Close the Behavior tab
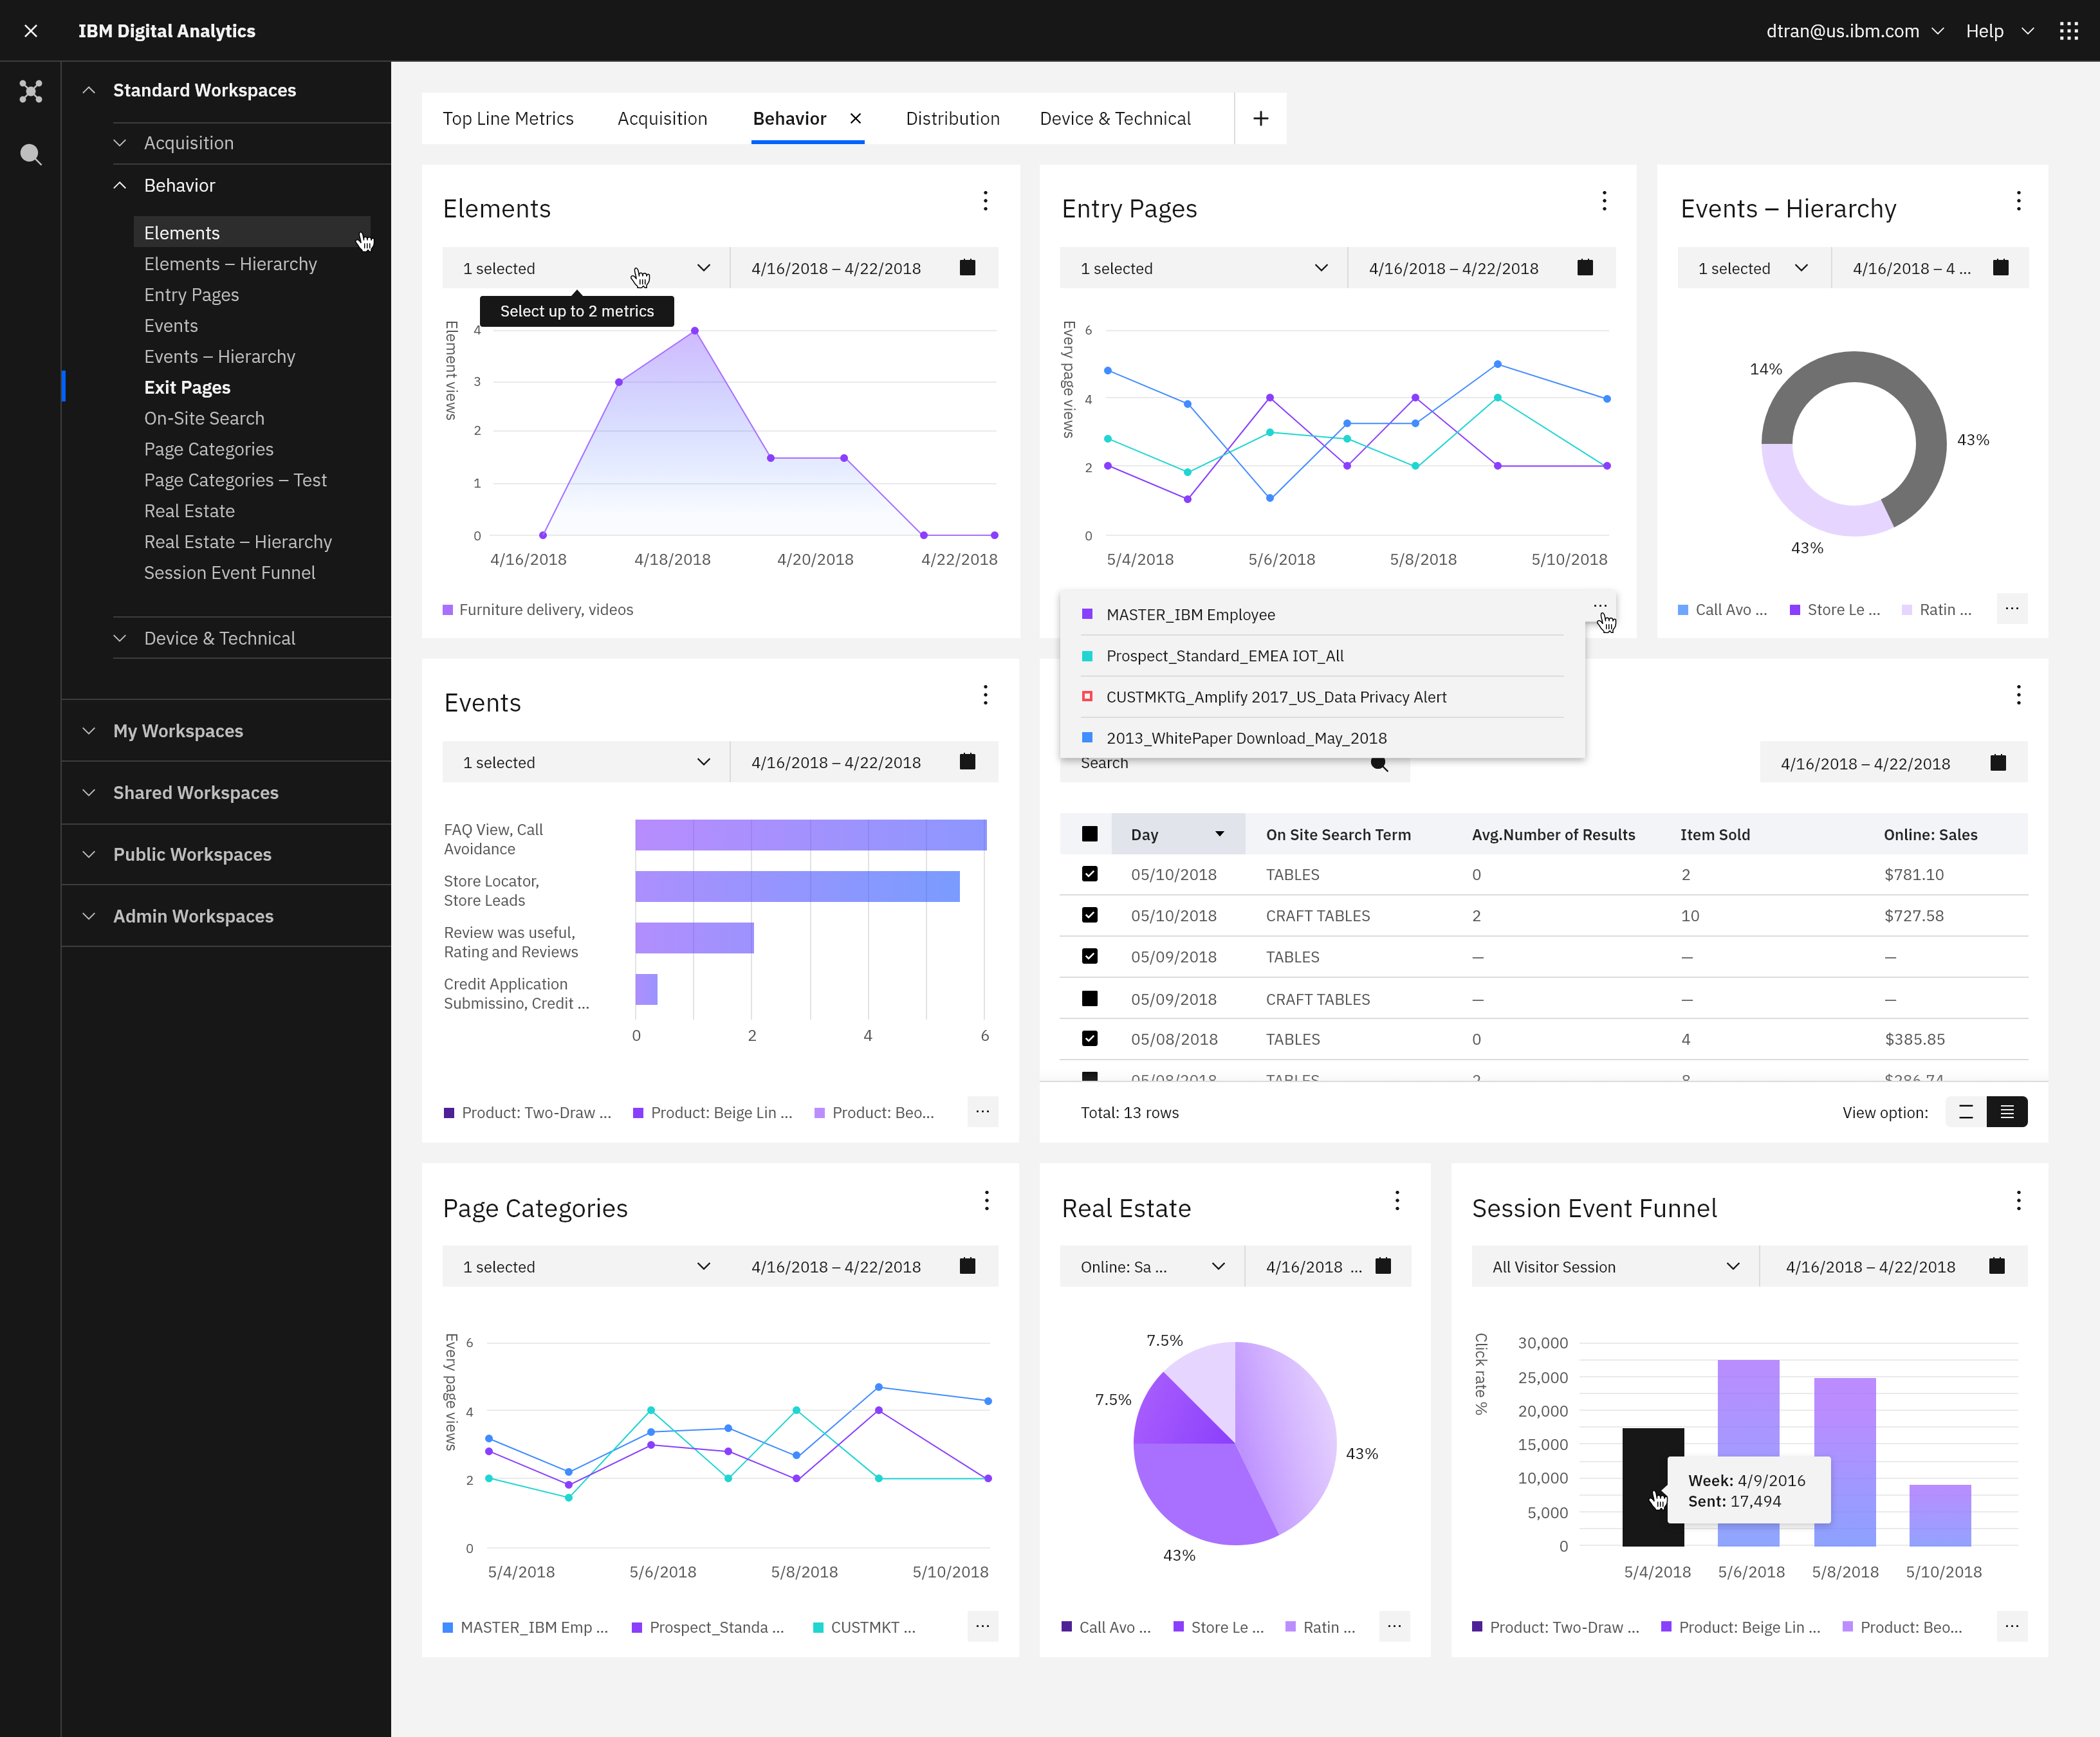 (x=856, y=118)
